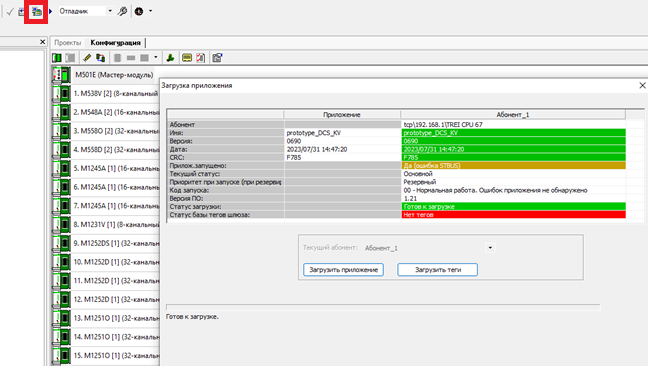Select M501E (Мастер-модуль) in tree
Screen dimensions: 648x366
(114, 75)
